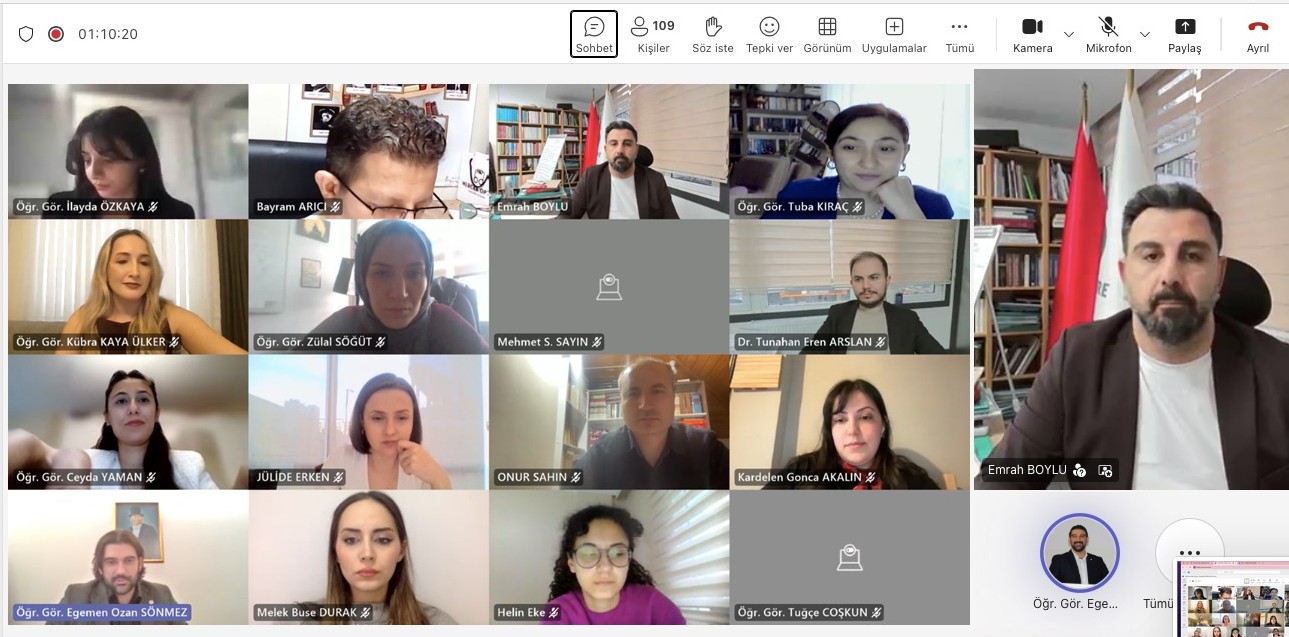
Task: Open the Uygulamalar apps button
Action: (x=894, y=34)
